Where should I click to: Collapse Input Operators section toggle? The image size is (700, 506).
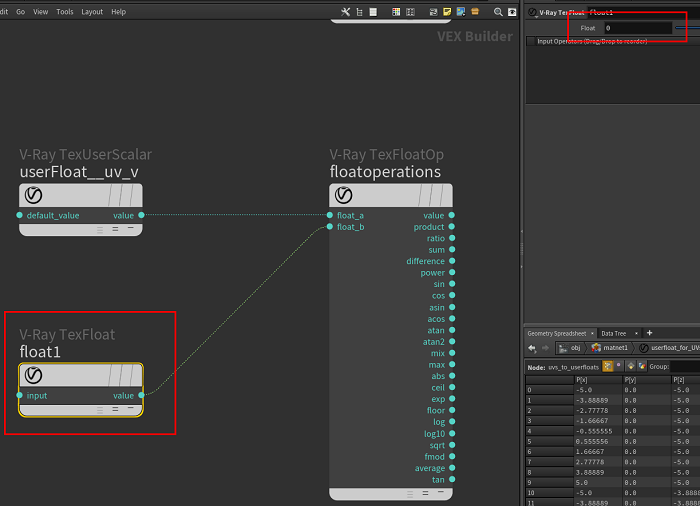[531, 42]
